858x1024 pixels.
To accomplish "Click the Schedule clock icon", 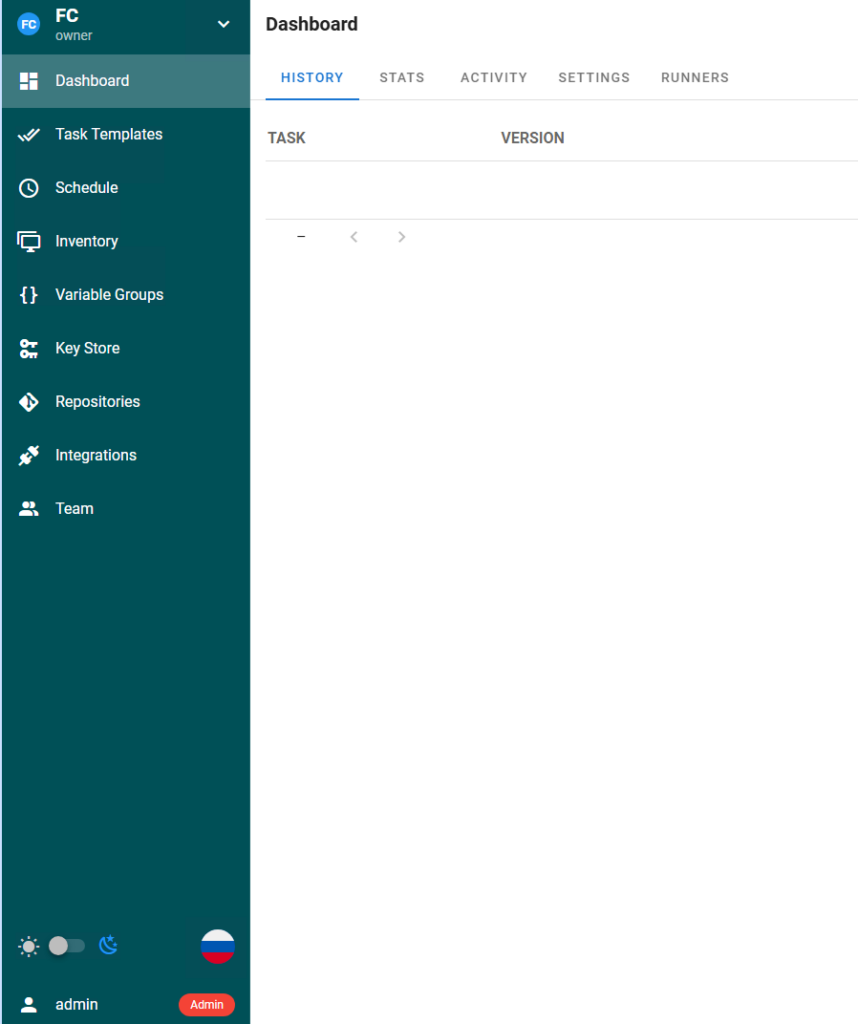I will (x=29, y=188).
